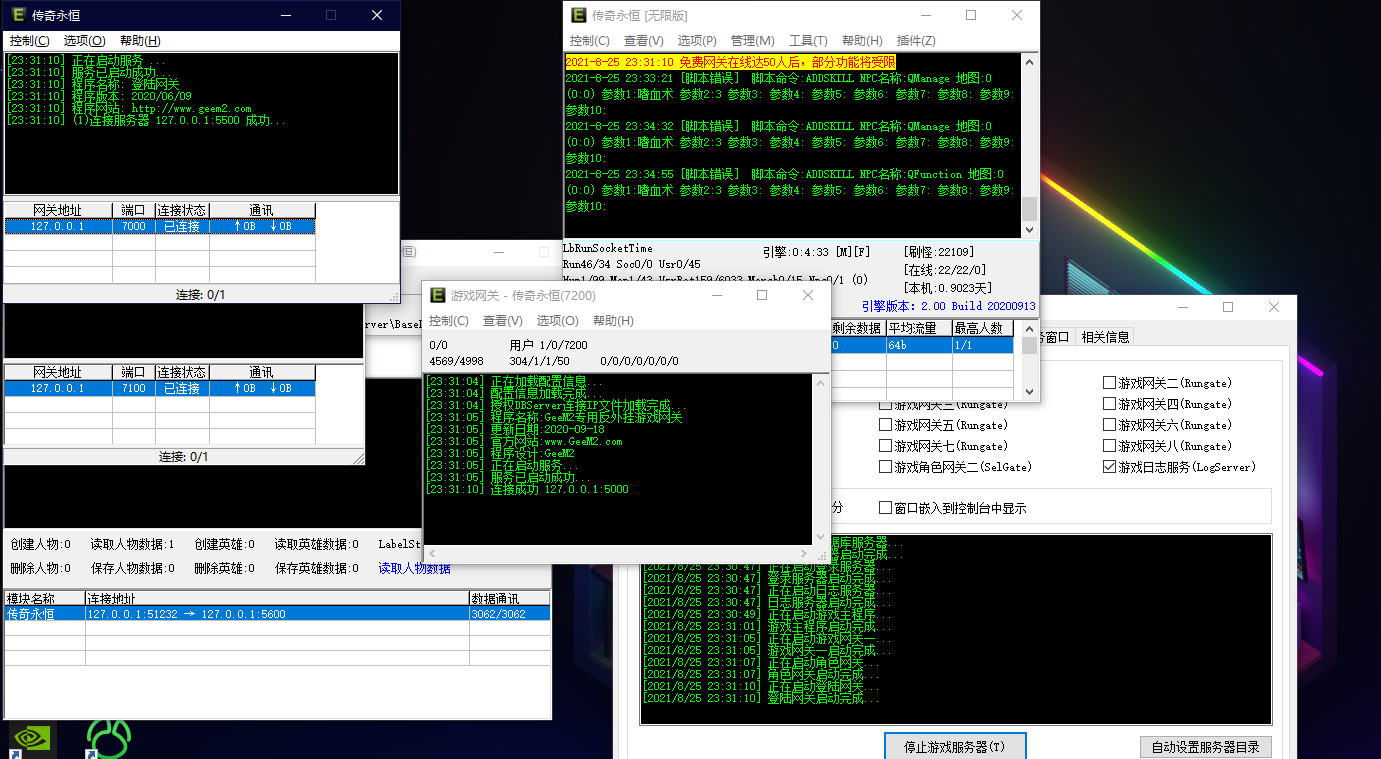Click vertical scrollbar of 游戏网关 log
This screenshot has width=1381, height=759.
coord(819,459)
